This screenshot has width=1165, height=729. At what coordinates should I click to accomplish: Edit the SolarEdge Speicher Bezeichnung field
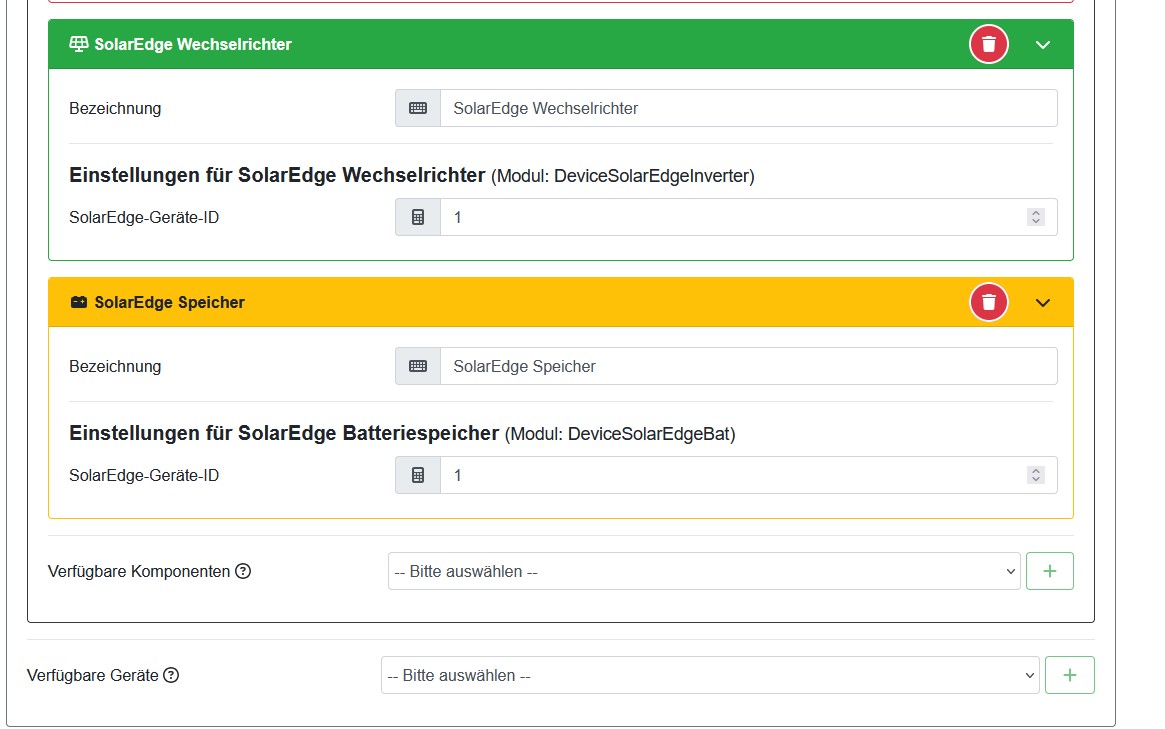[x=748, y=366]
